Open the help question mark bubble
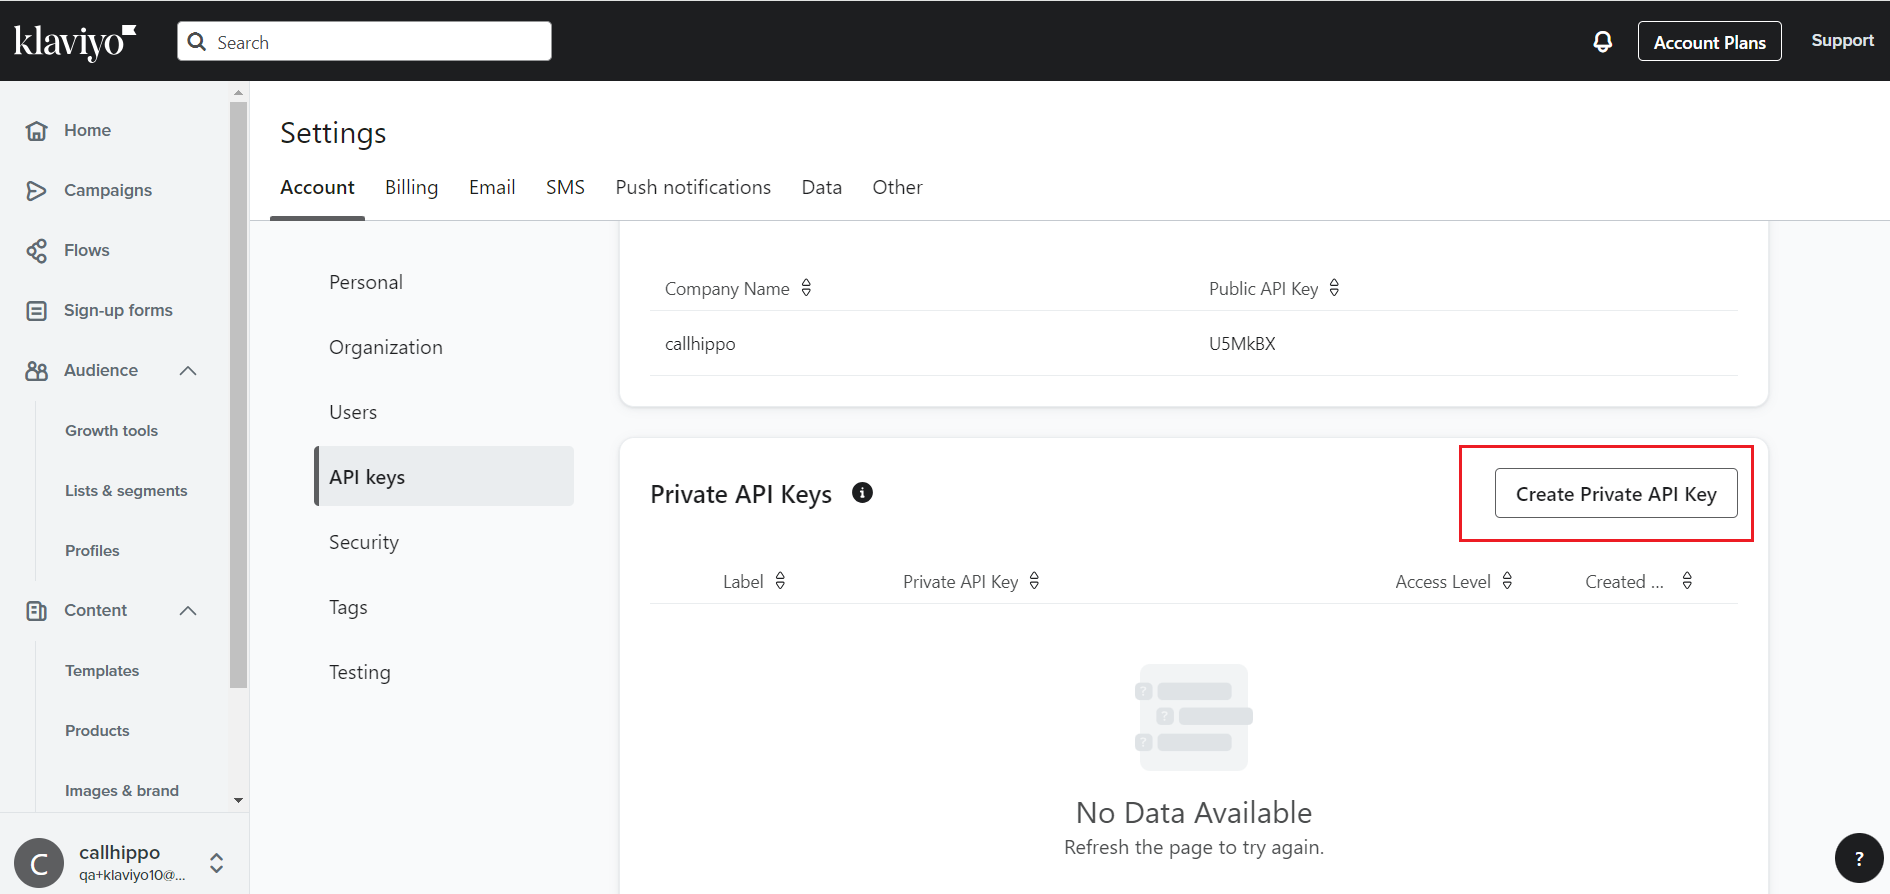Viewport: 1890px width, 894px height. click(1859, 858)
